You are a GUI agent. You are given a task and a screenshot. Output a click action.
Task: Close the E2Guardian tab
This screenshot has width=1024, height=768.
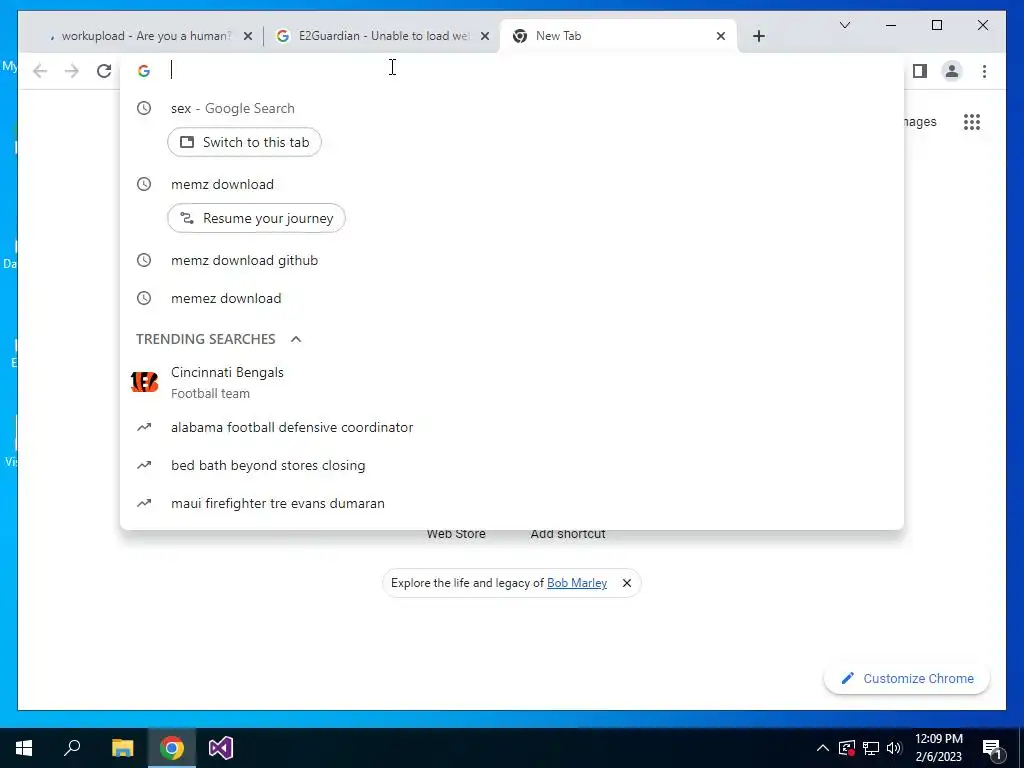[x=485, y=36]
